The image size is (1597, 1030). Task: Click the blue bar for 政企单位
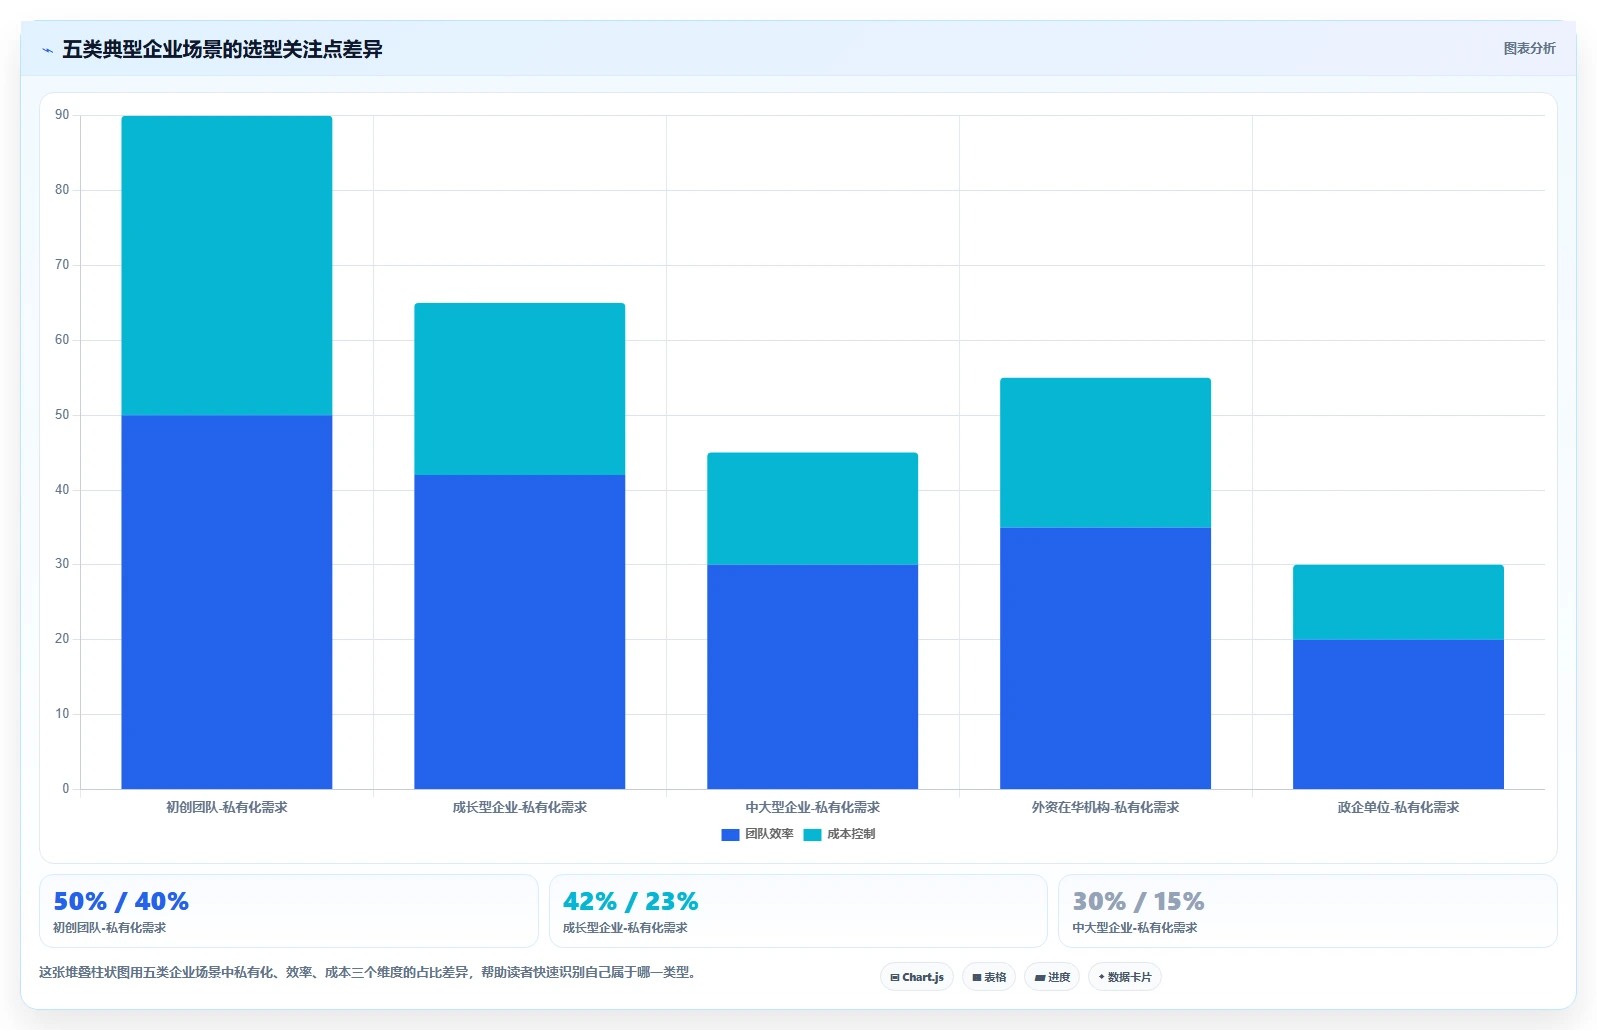(1399, 714)
